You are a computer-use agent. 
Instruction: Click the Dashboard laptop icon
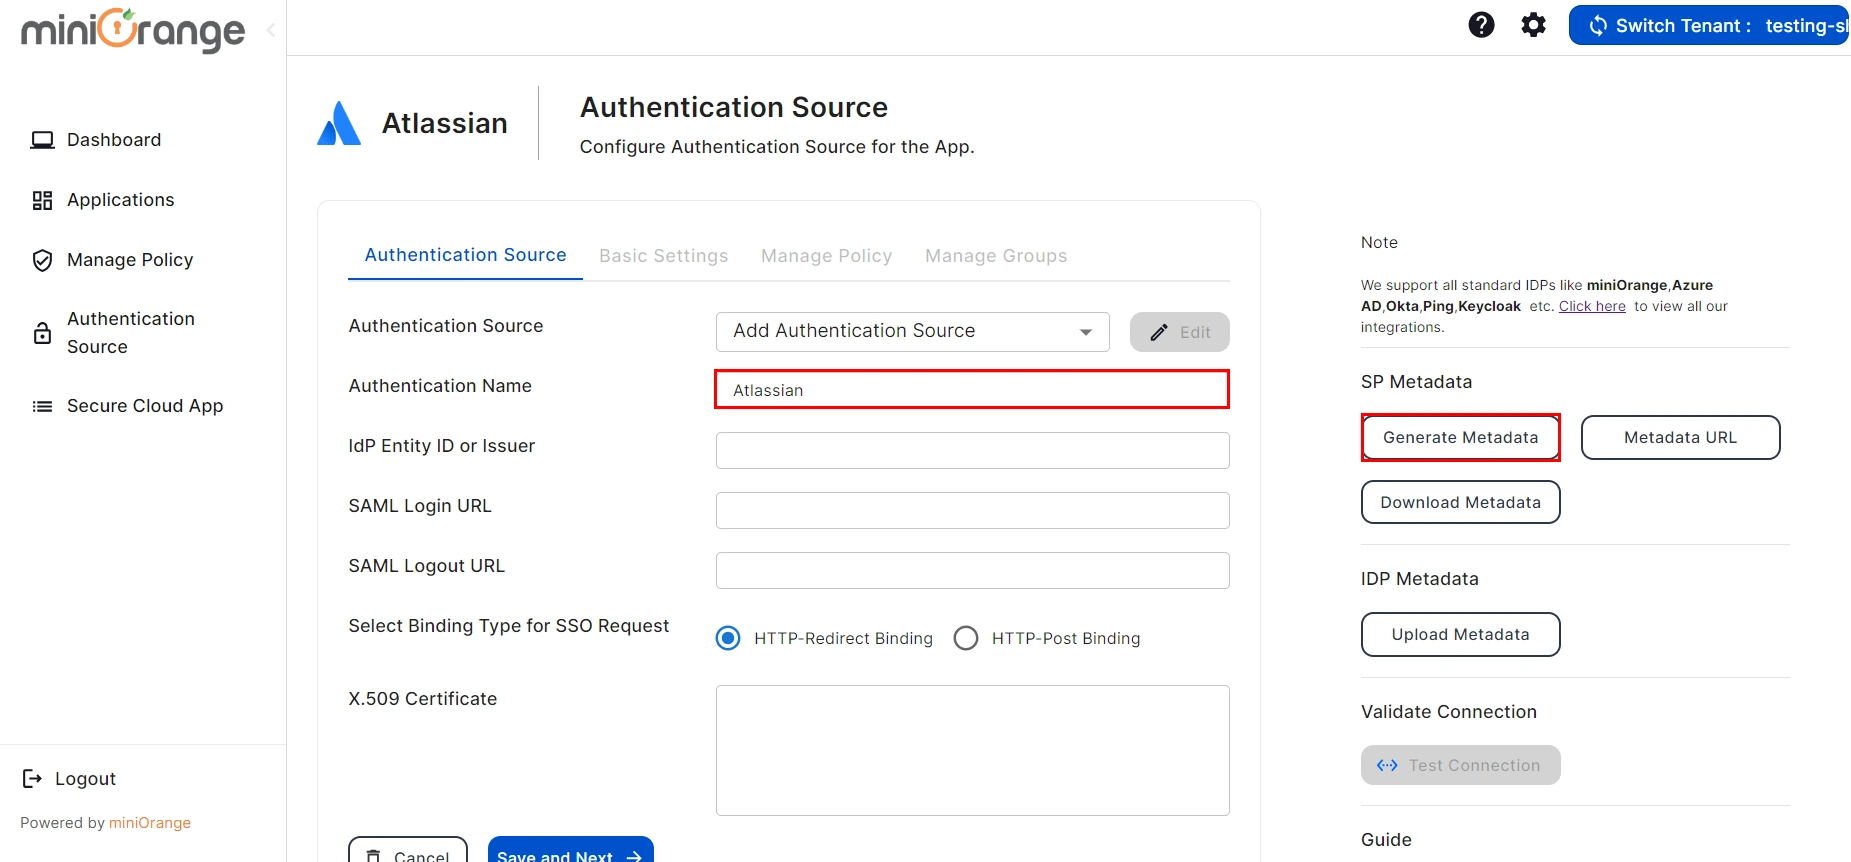pos(42,140)
